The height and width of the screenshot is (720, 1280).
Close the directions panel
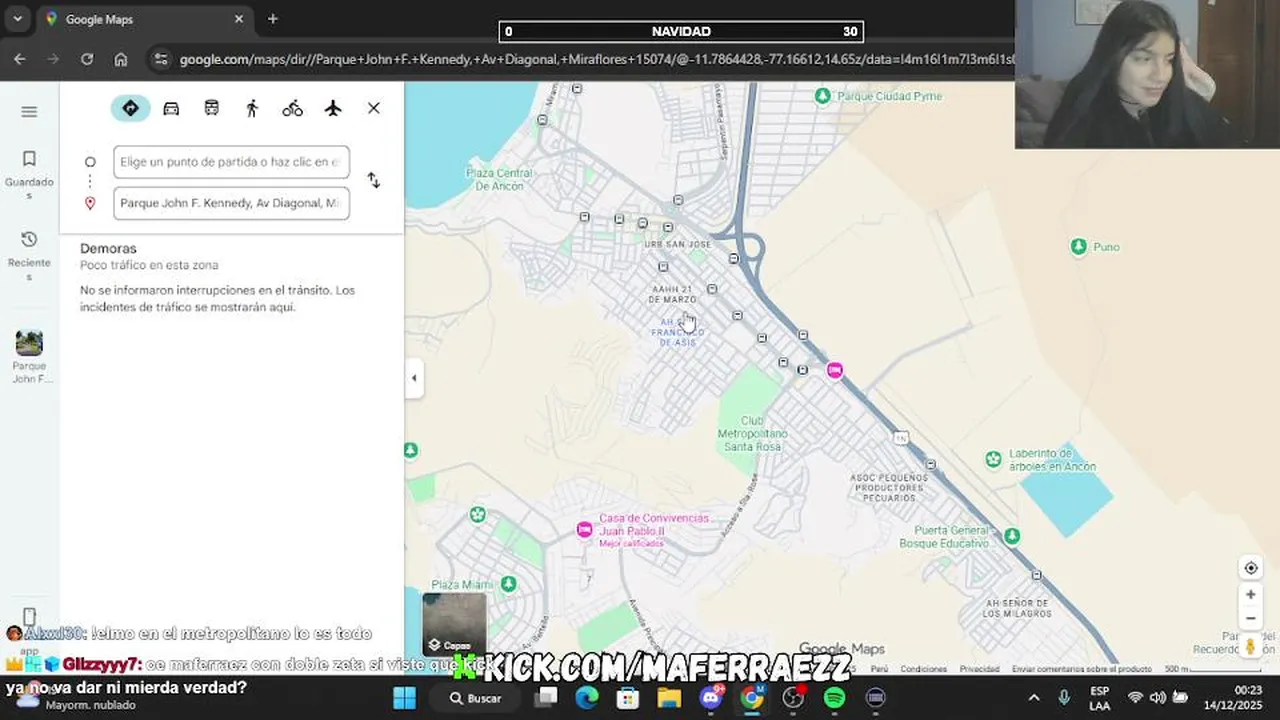click(x=374, y=108)
